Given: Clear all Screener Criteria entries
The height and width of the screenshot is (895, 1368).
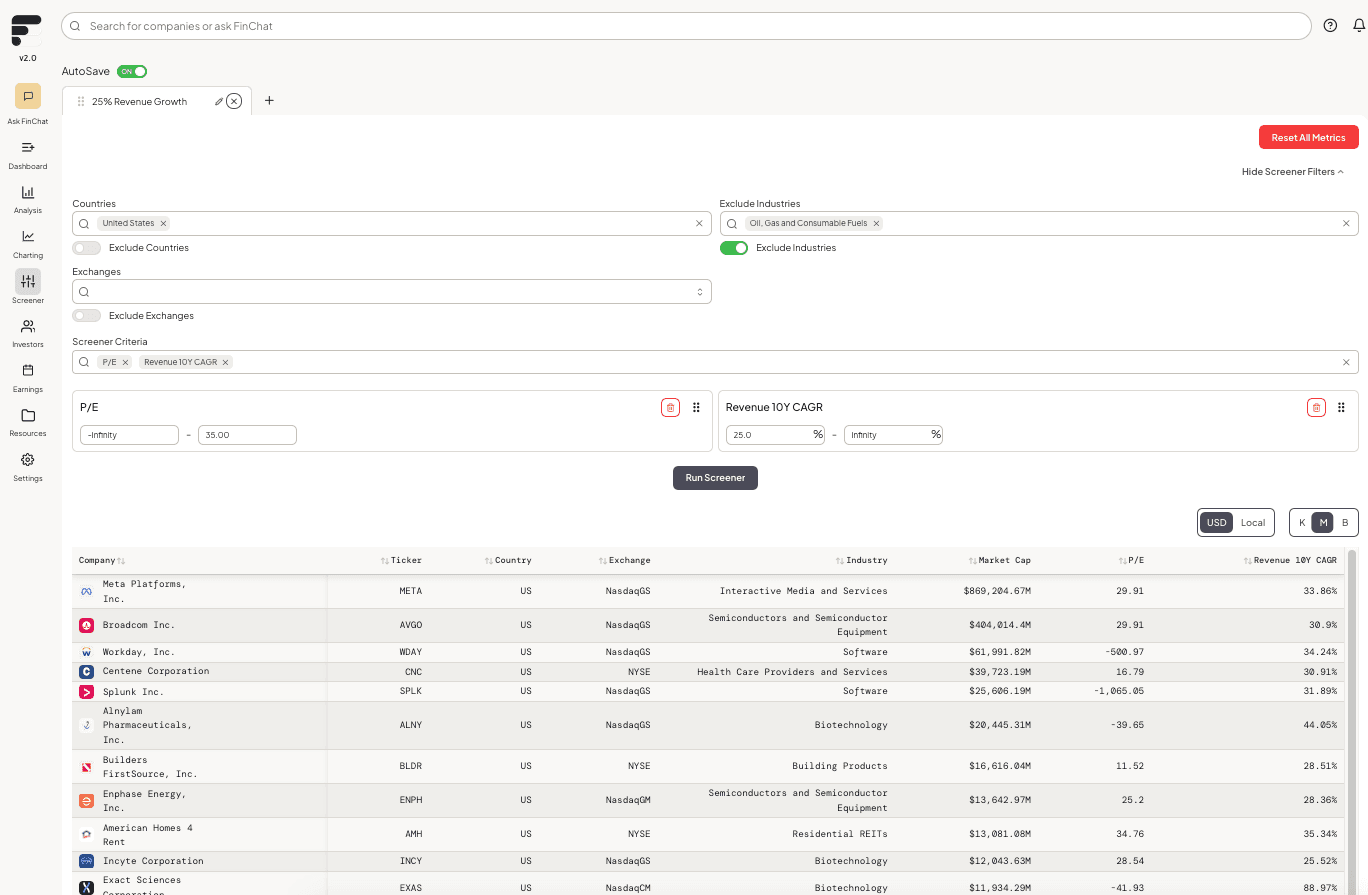Looking at the screenshot, I should coord(1346,362).
